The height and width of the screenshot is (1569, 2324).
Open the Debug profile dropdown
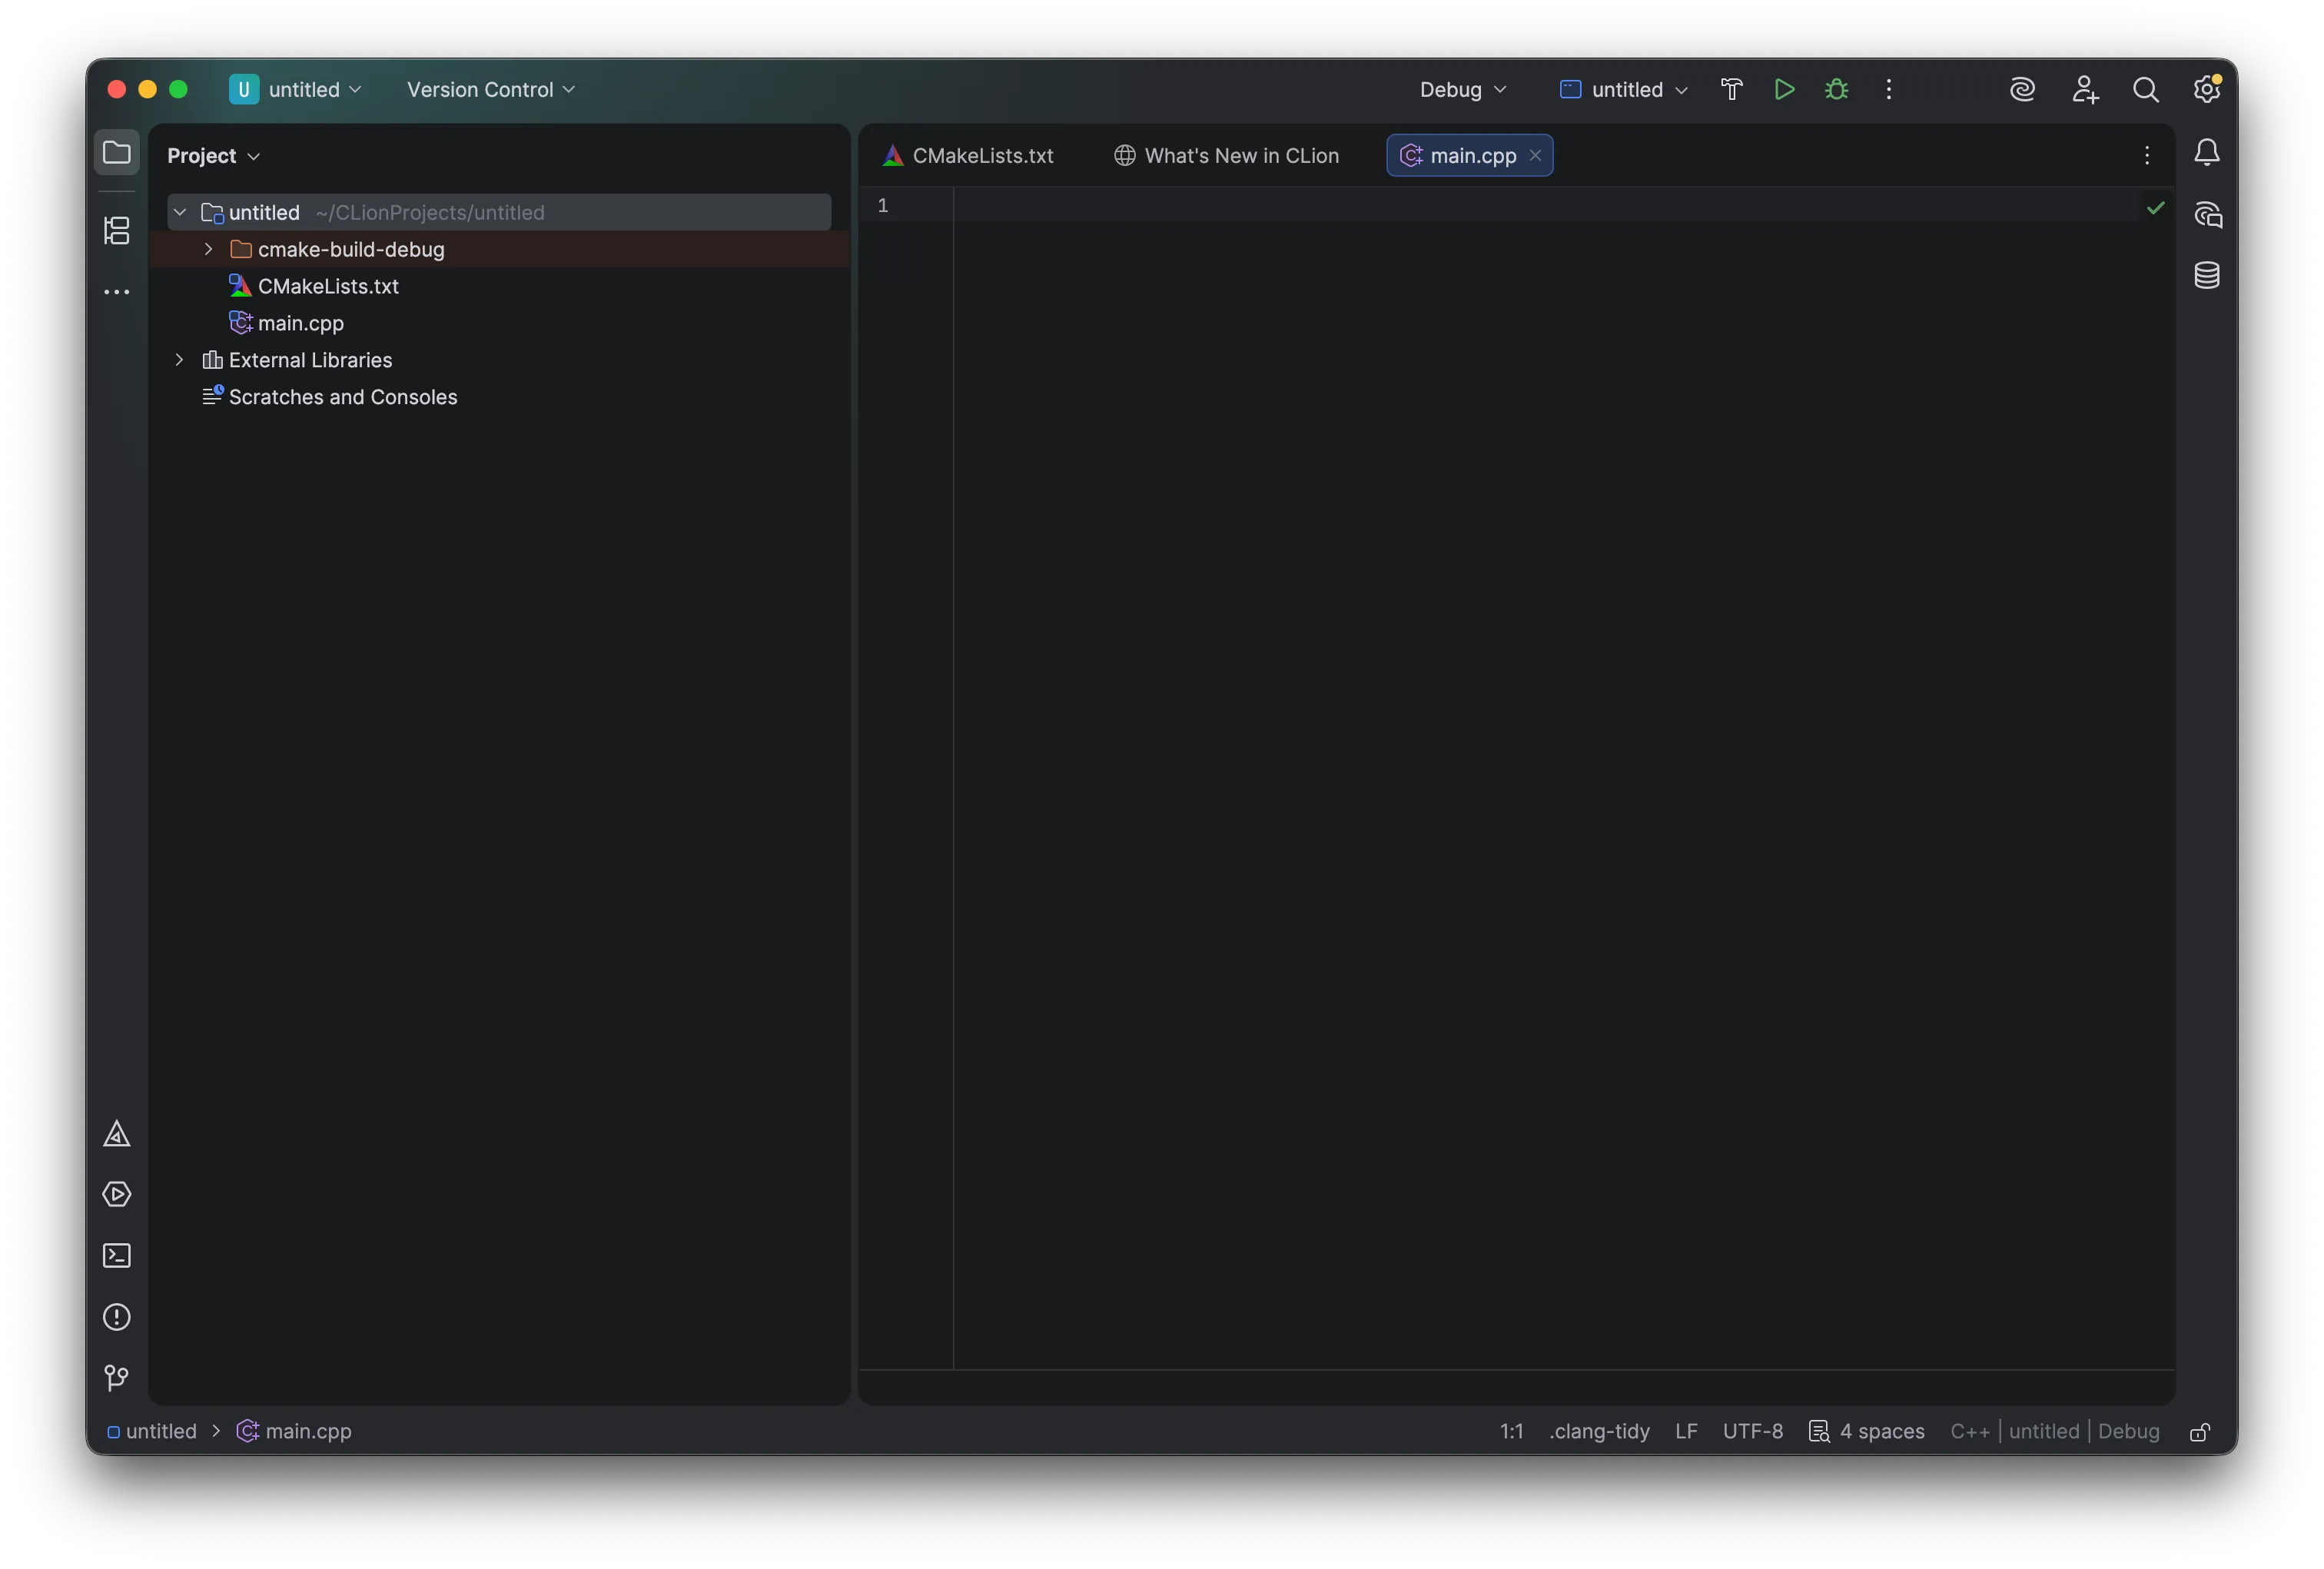coord(1462,90)
